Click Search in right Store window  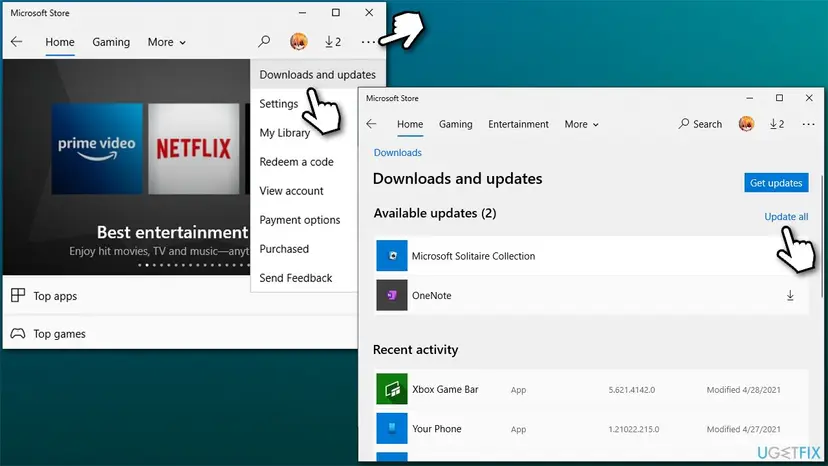pos(700,124)
